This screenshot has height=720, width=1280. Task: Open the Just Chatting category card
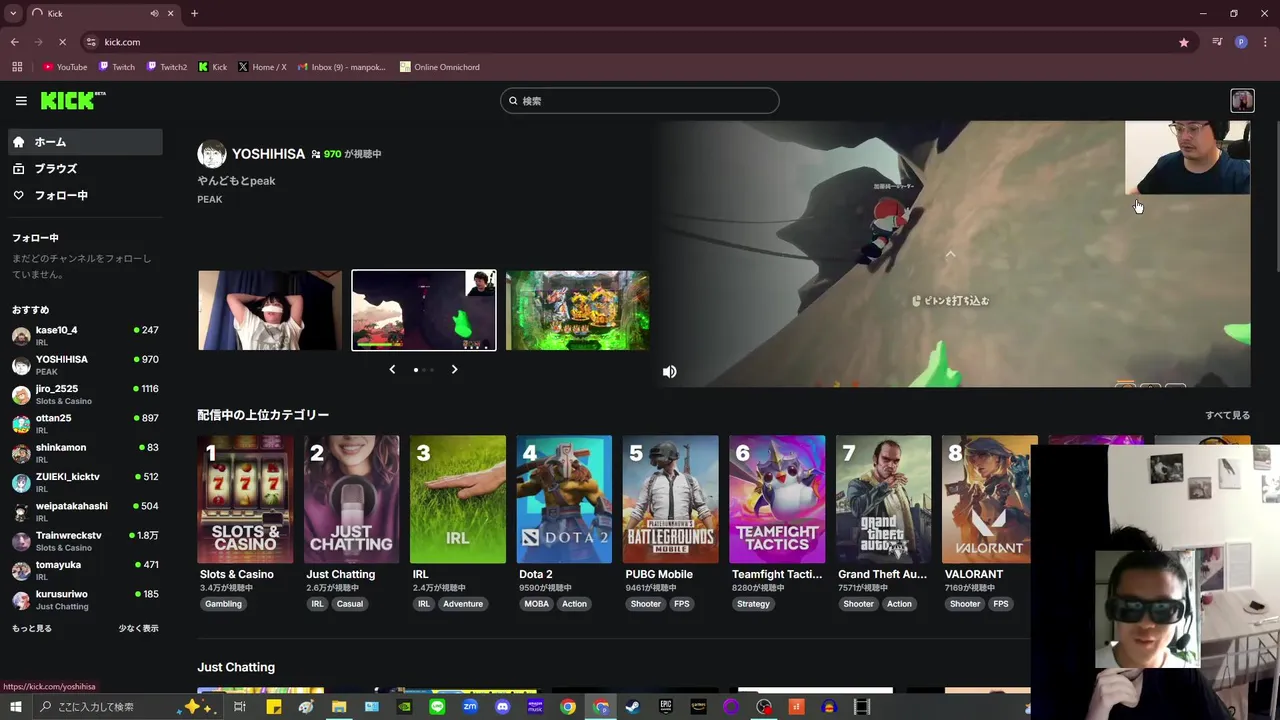tap(352, 499)
